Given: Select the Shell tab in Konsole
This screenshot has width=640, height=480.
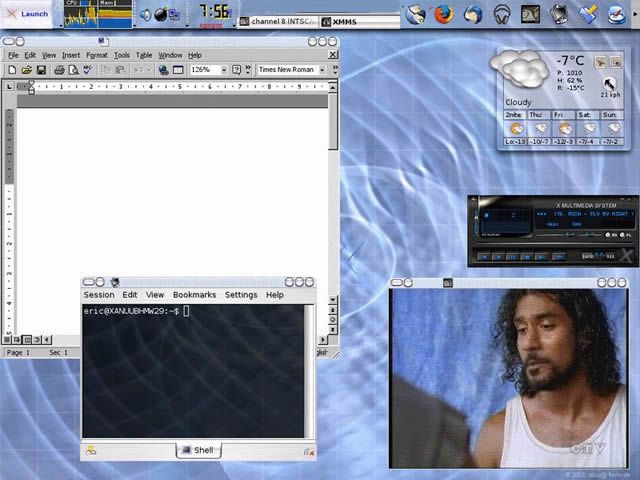Looking at the screenshot, I should pos(198,451).
